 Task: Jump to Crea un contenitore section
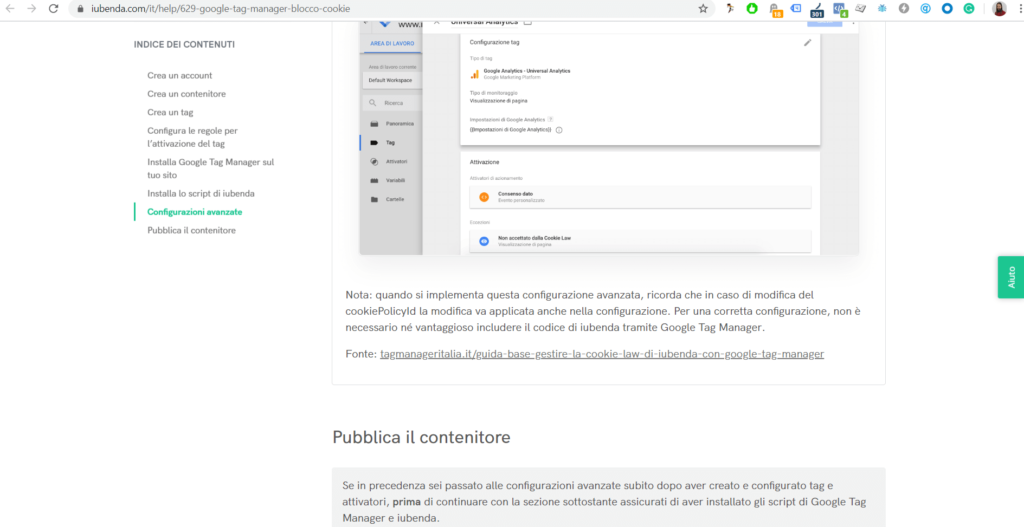coord(187,93)
